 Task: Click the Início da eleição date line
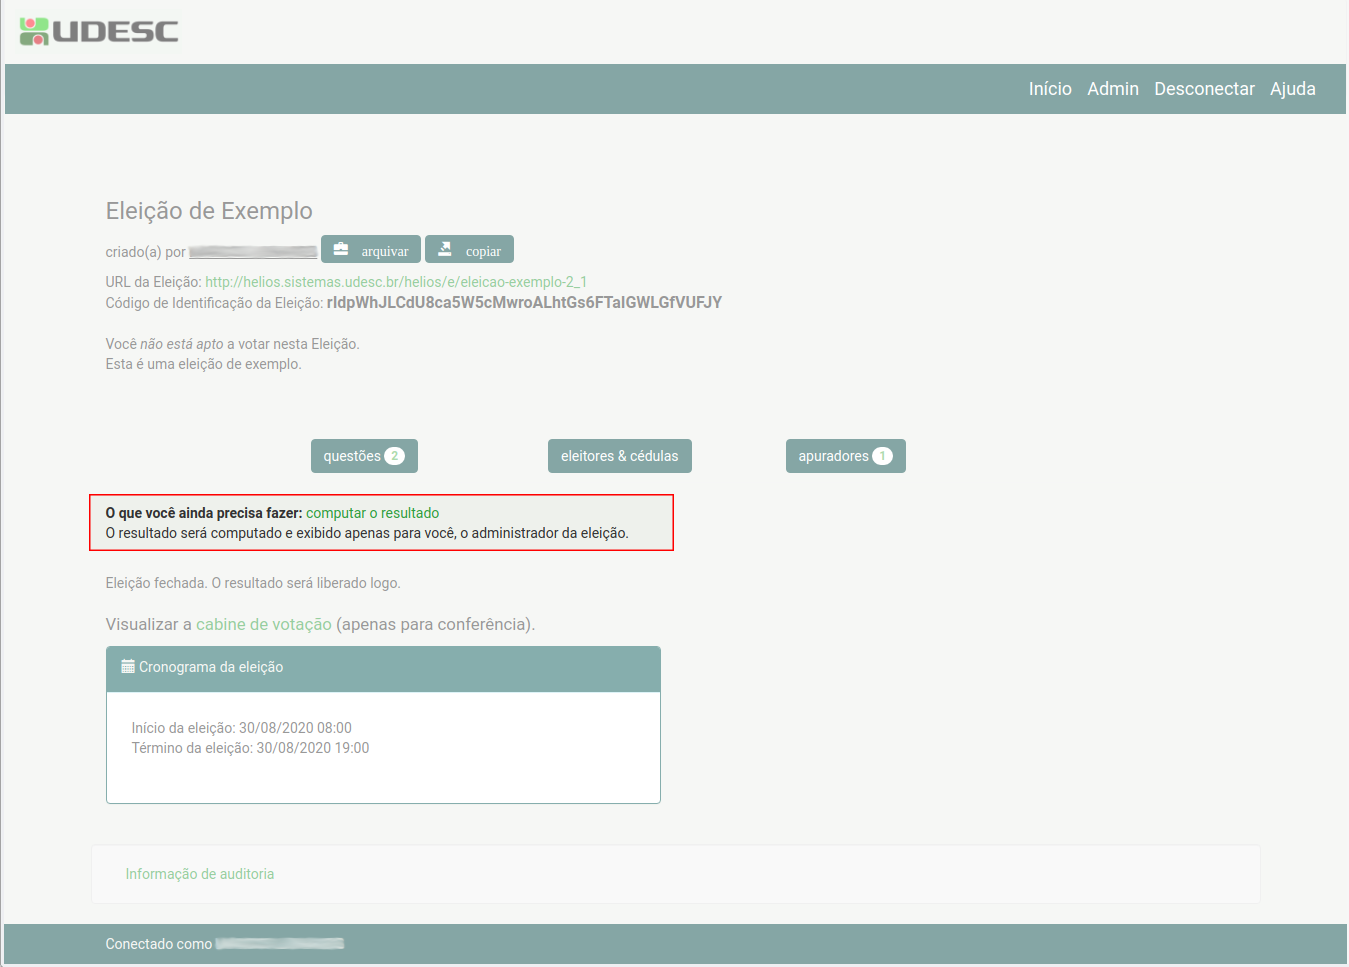(242, 728)
